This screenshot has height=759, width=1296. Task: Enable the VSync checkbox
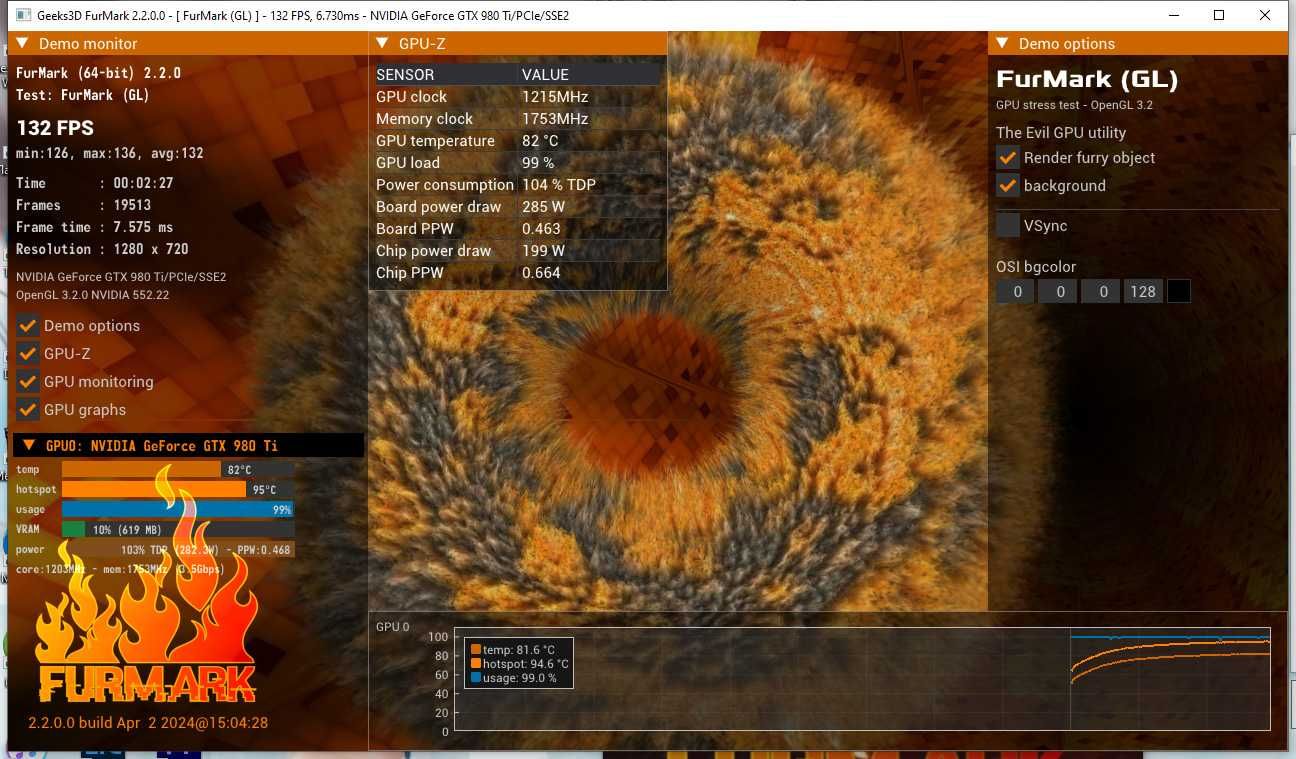[x=1008, y=226]
